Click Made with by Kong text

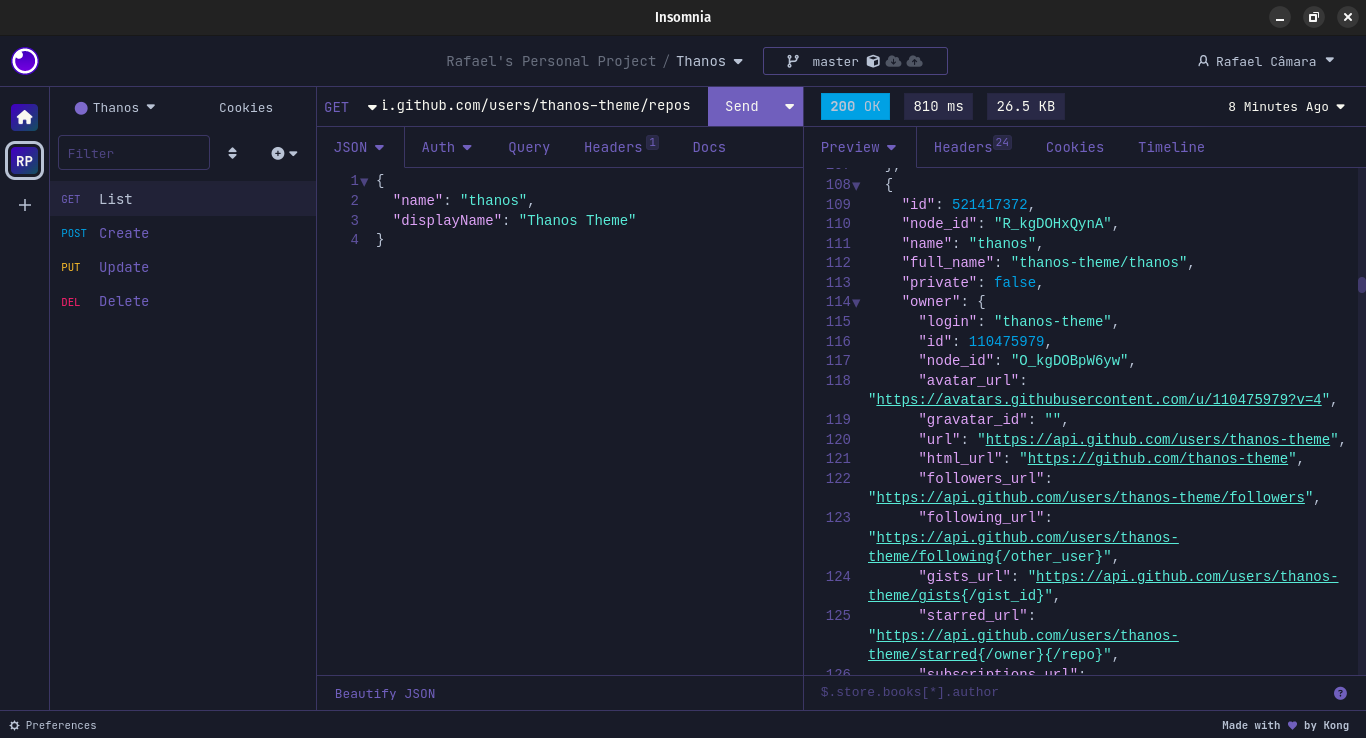click(1285, 725)
